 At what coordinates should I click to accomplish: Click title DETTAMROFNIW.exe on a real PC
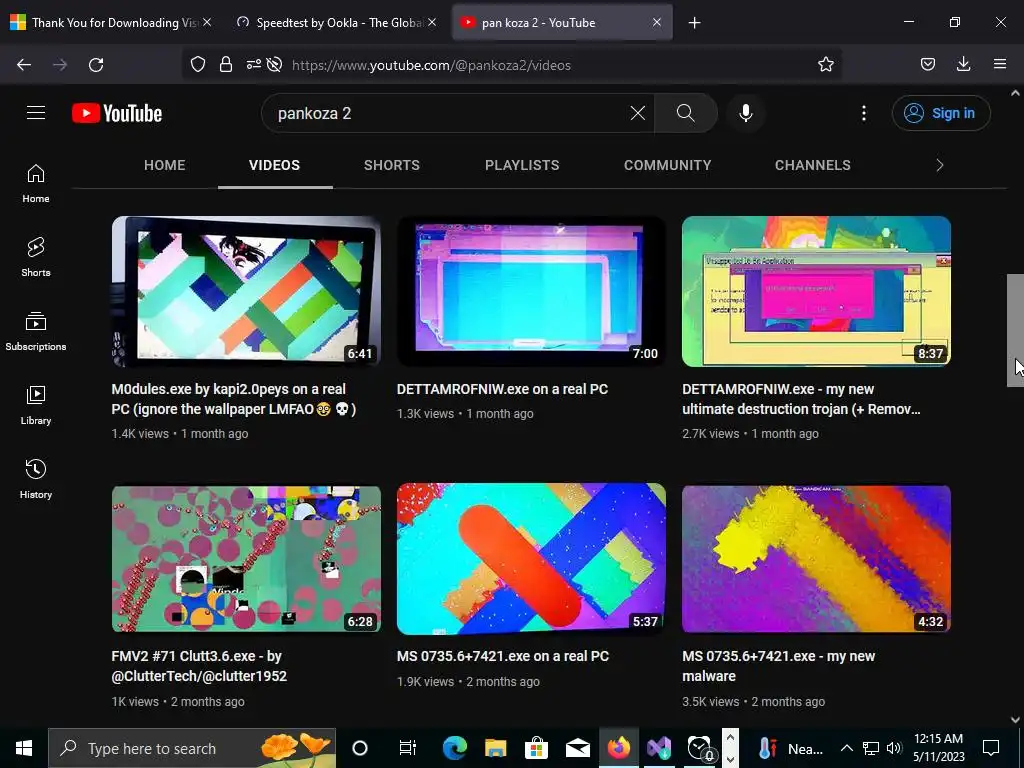(502, 389)
